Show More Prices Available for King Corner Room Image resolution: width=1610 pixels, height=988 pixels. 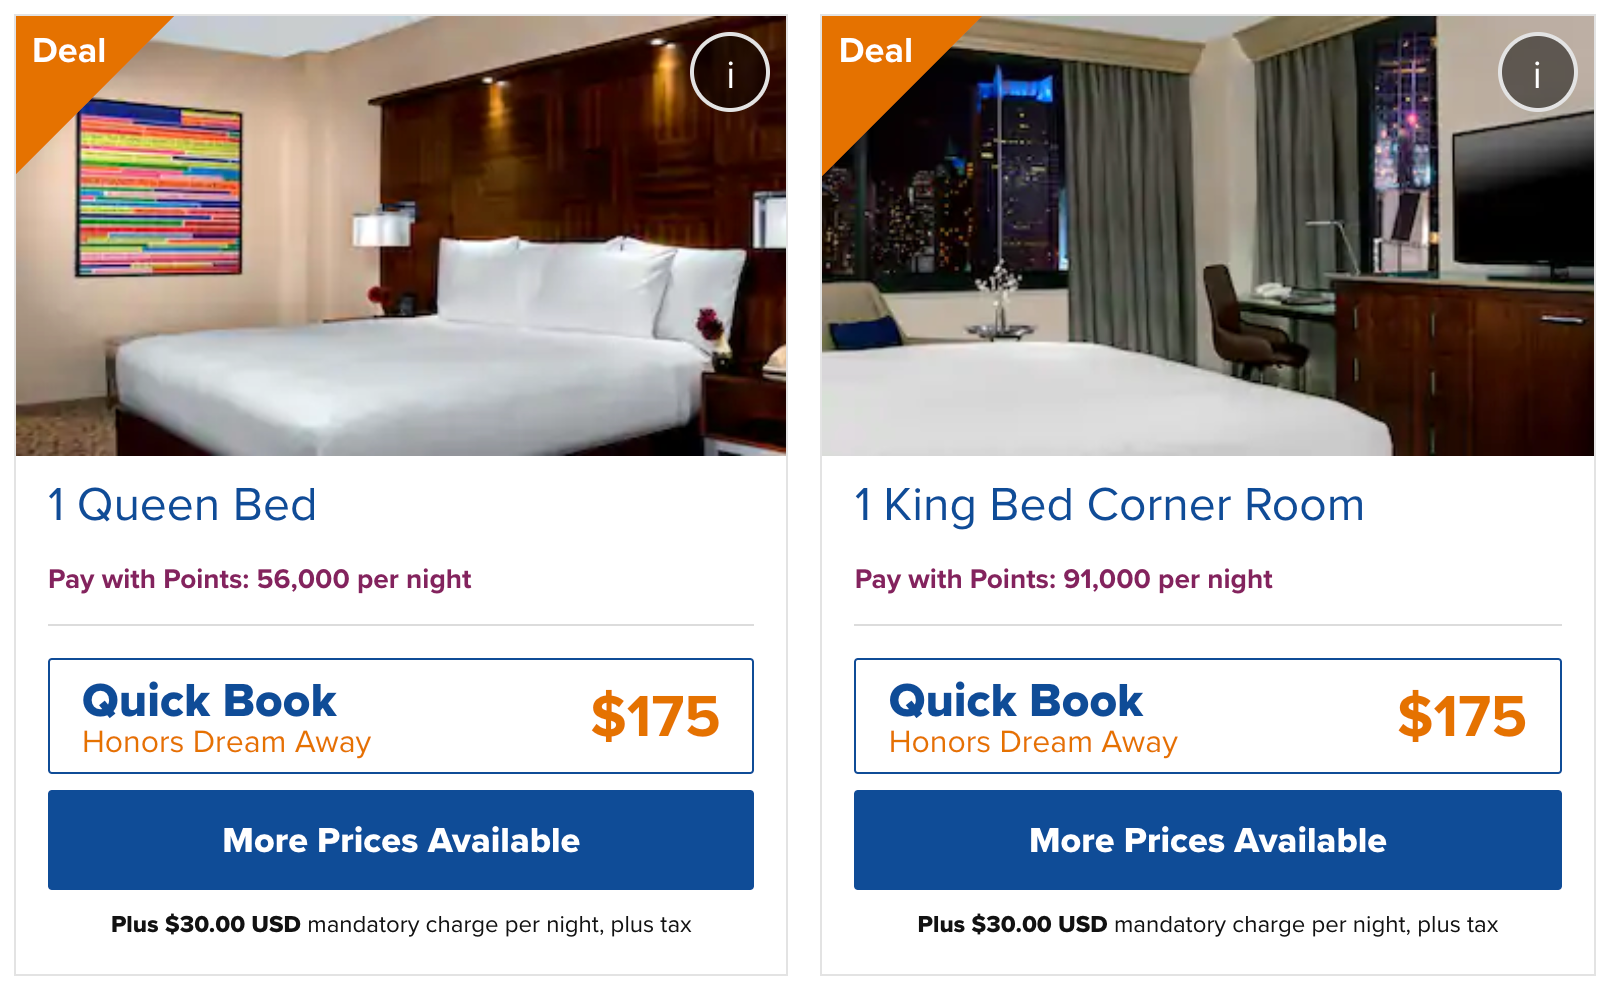pyautogui.click(x=1207, y=840)
